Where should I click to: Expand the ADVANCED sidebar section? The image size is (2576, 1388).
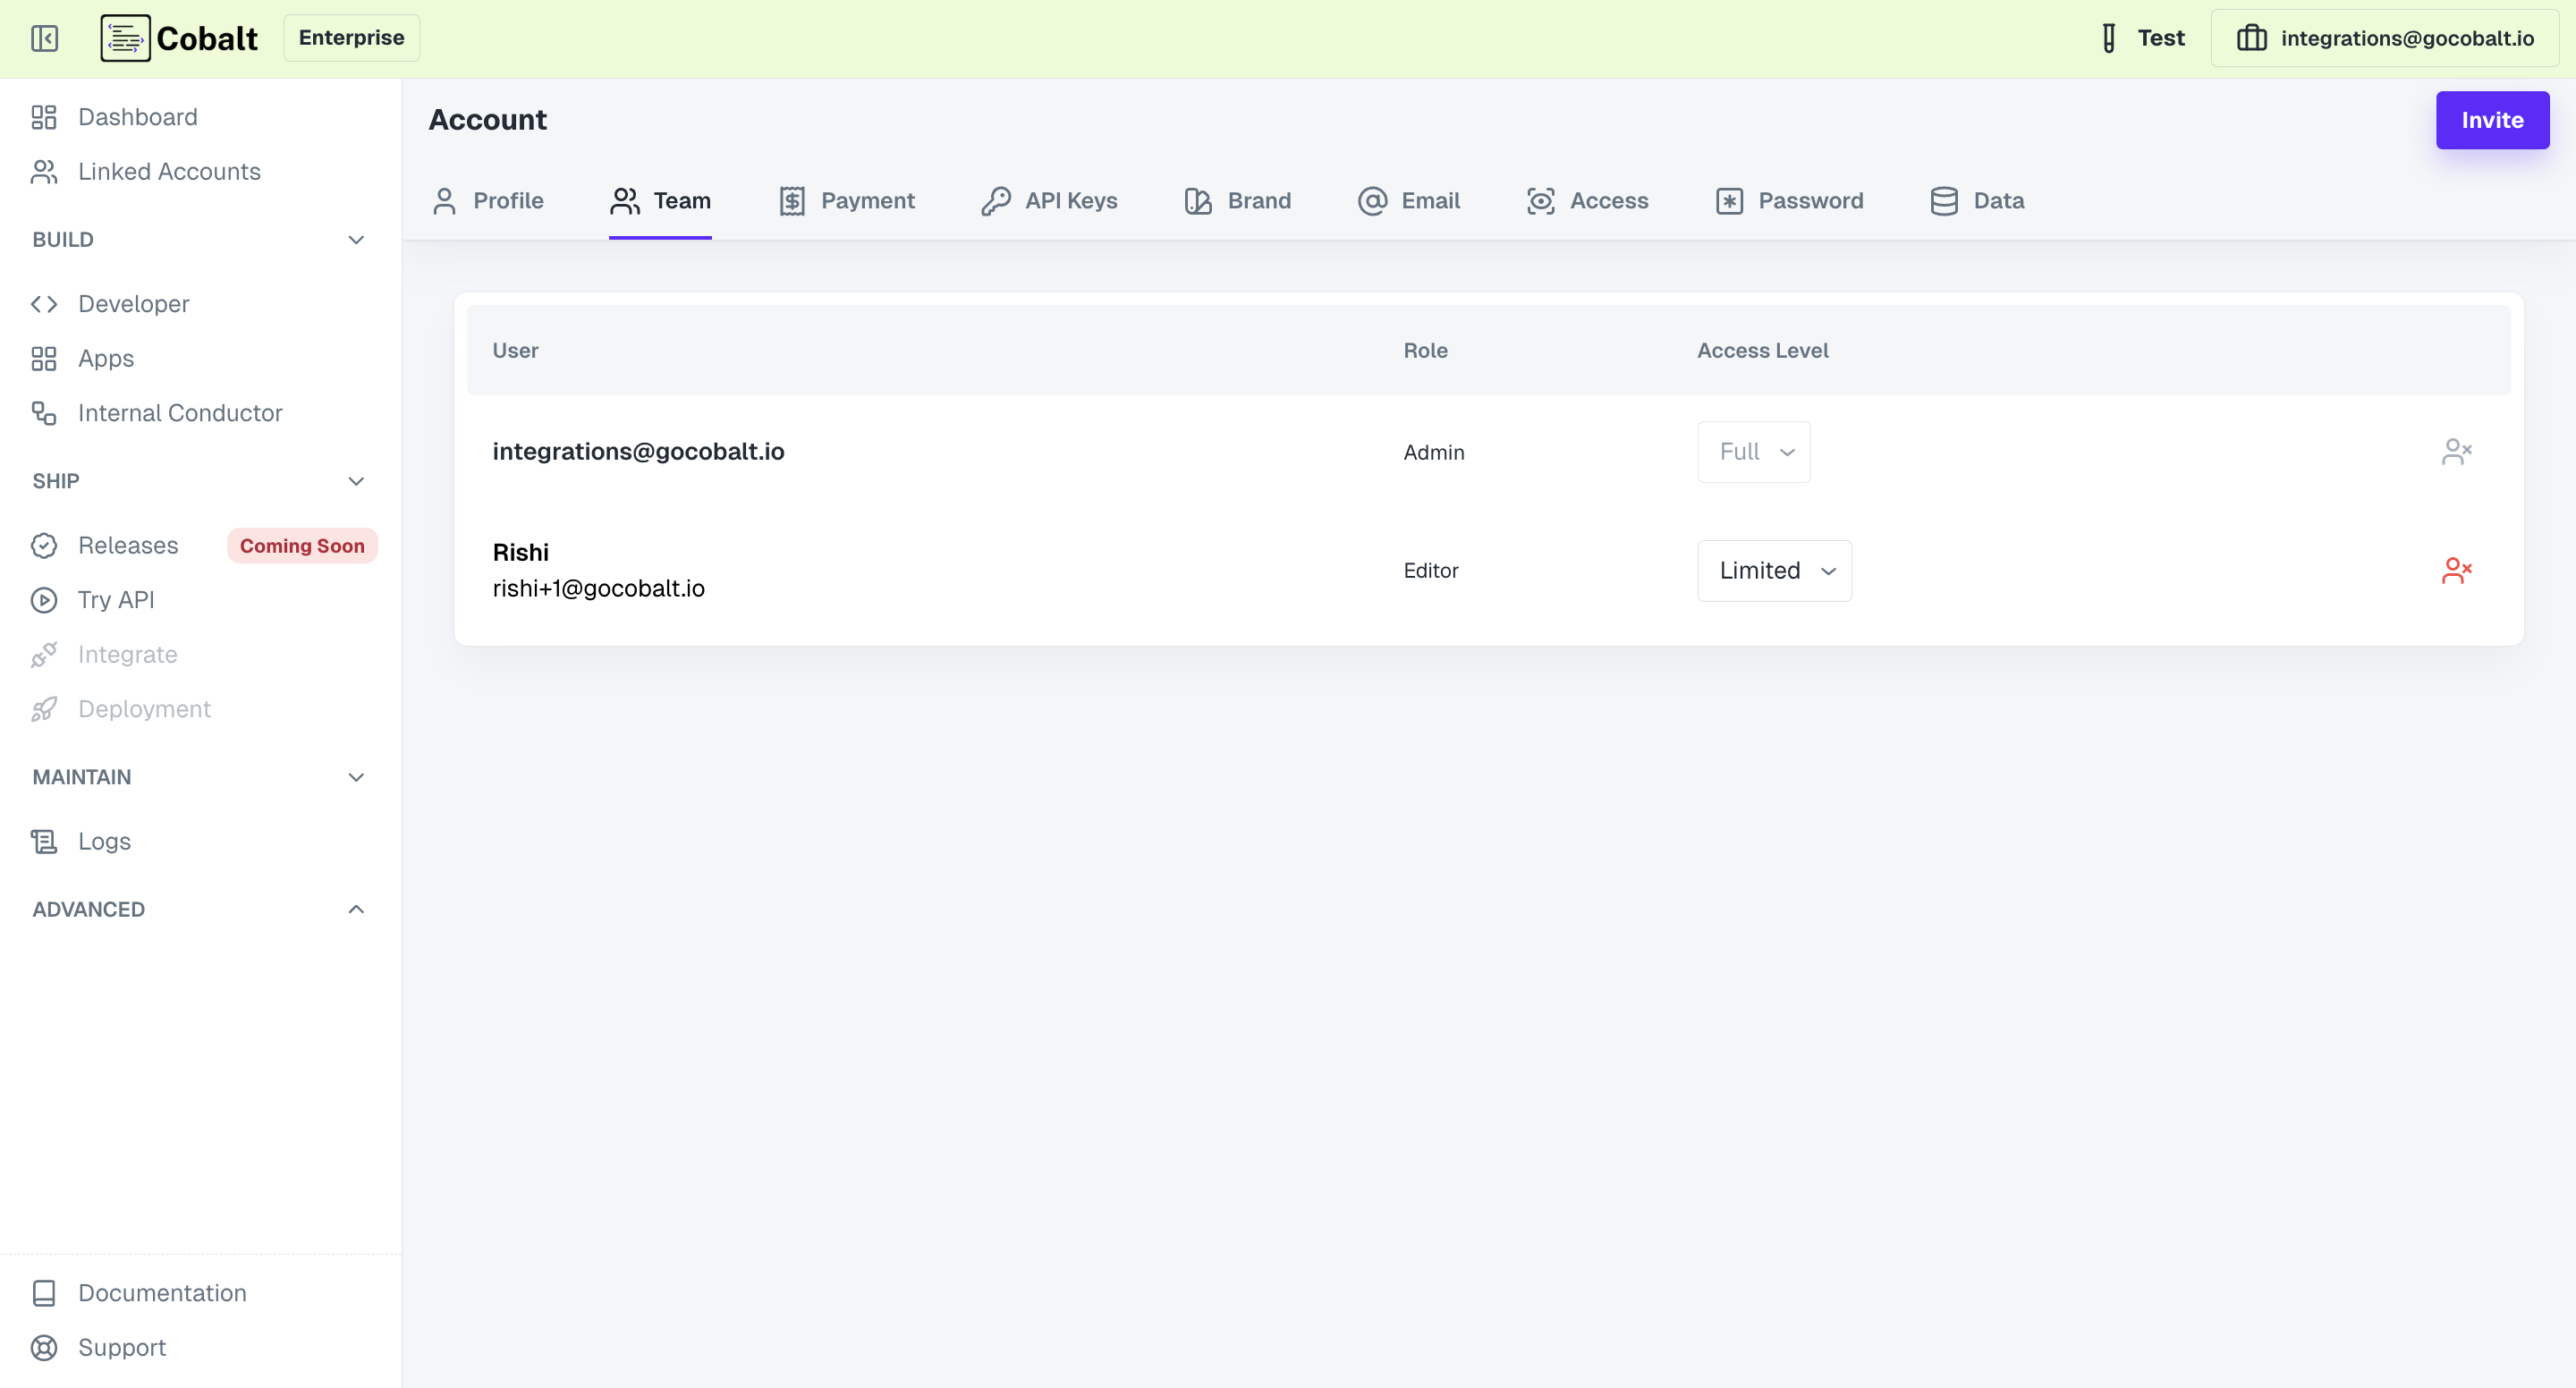(x=355, y=909)
